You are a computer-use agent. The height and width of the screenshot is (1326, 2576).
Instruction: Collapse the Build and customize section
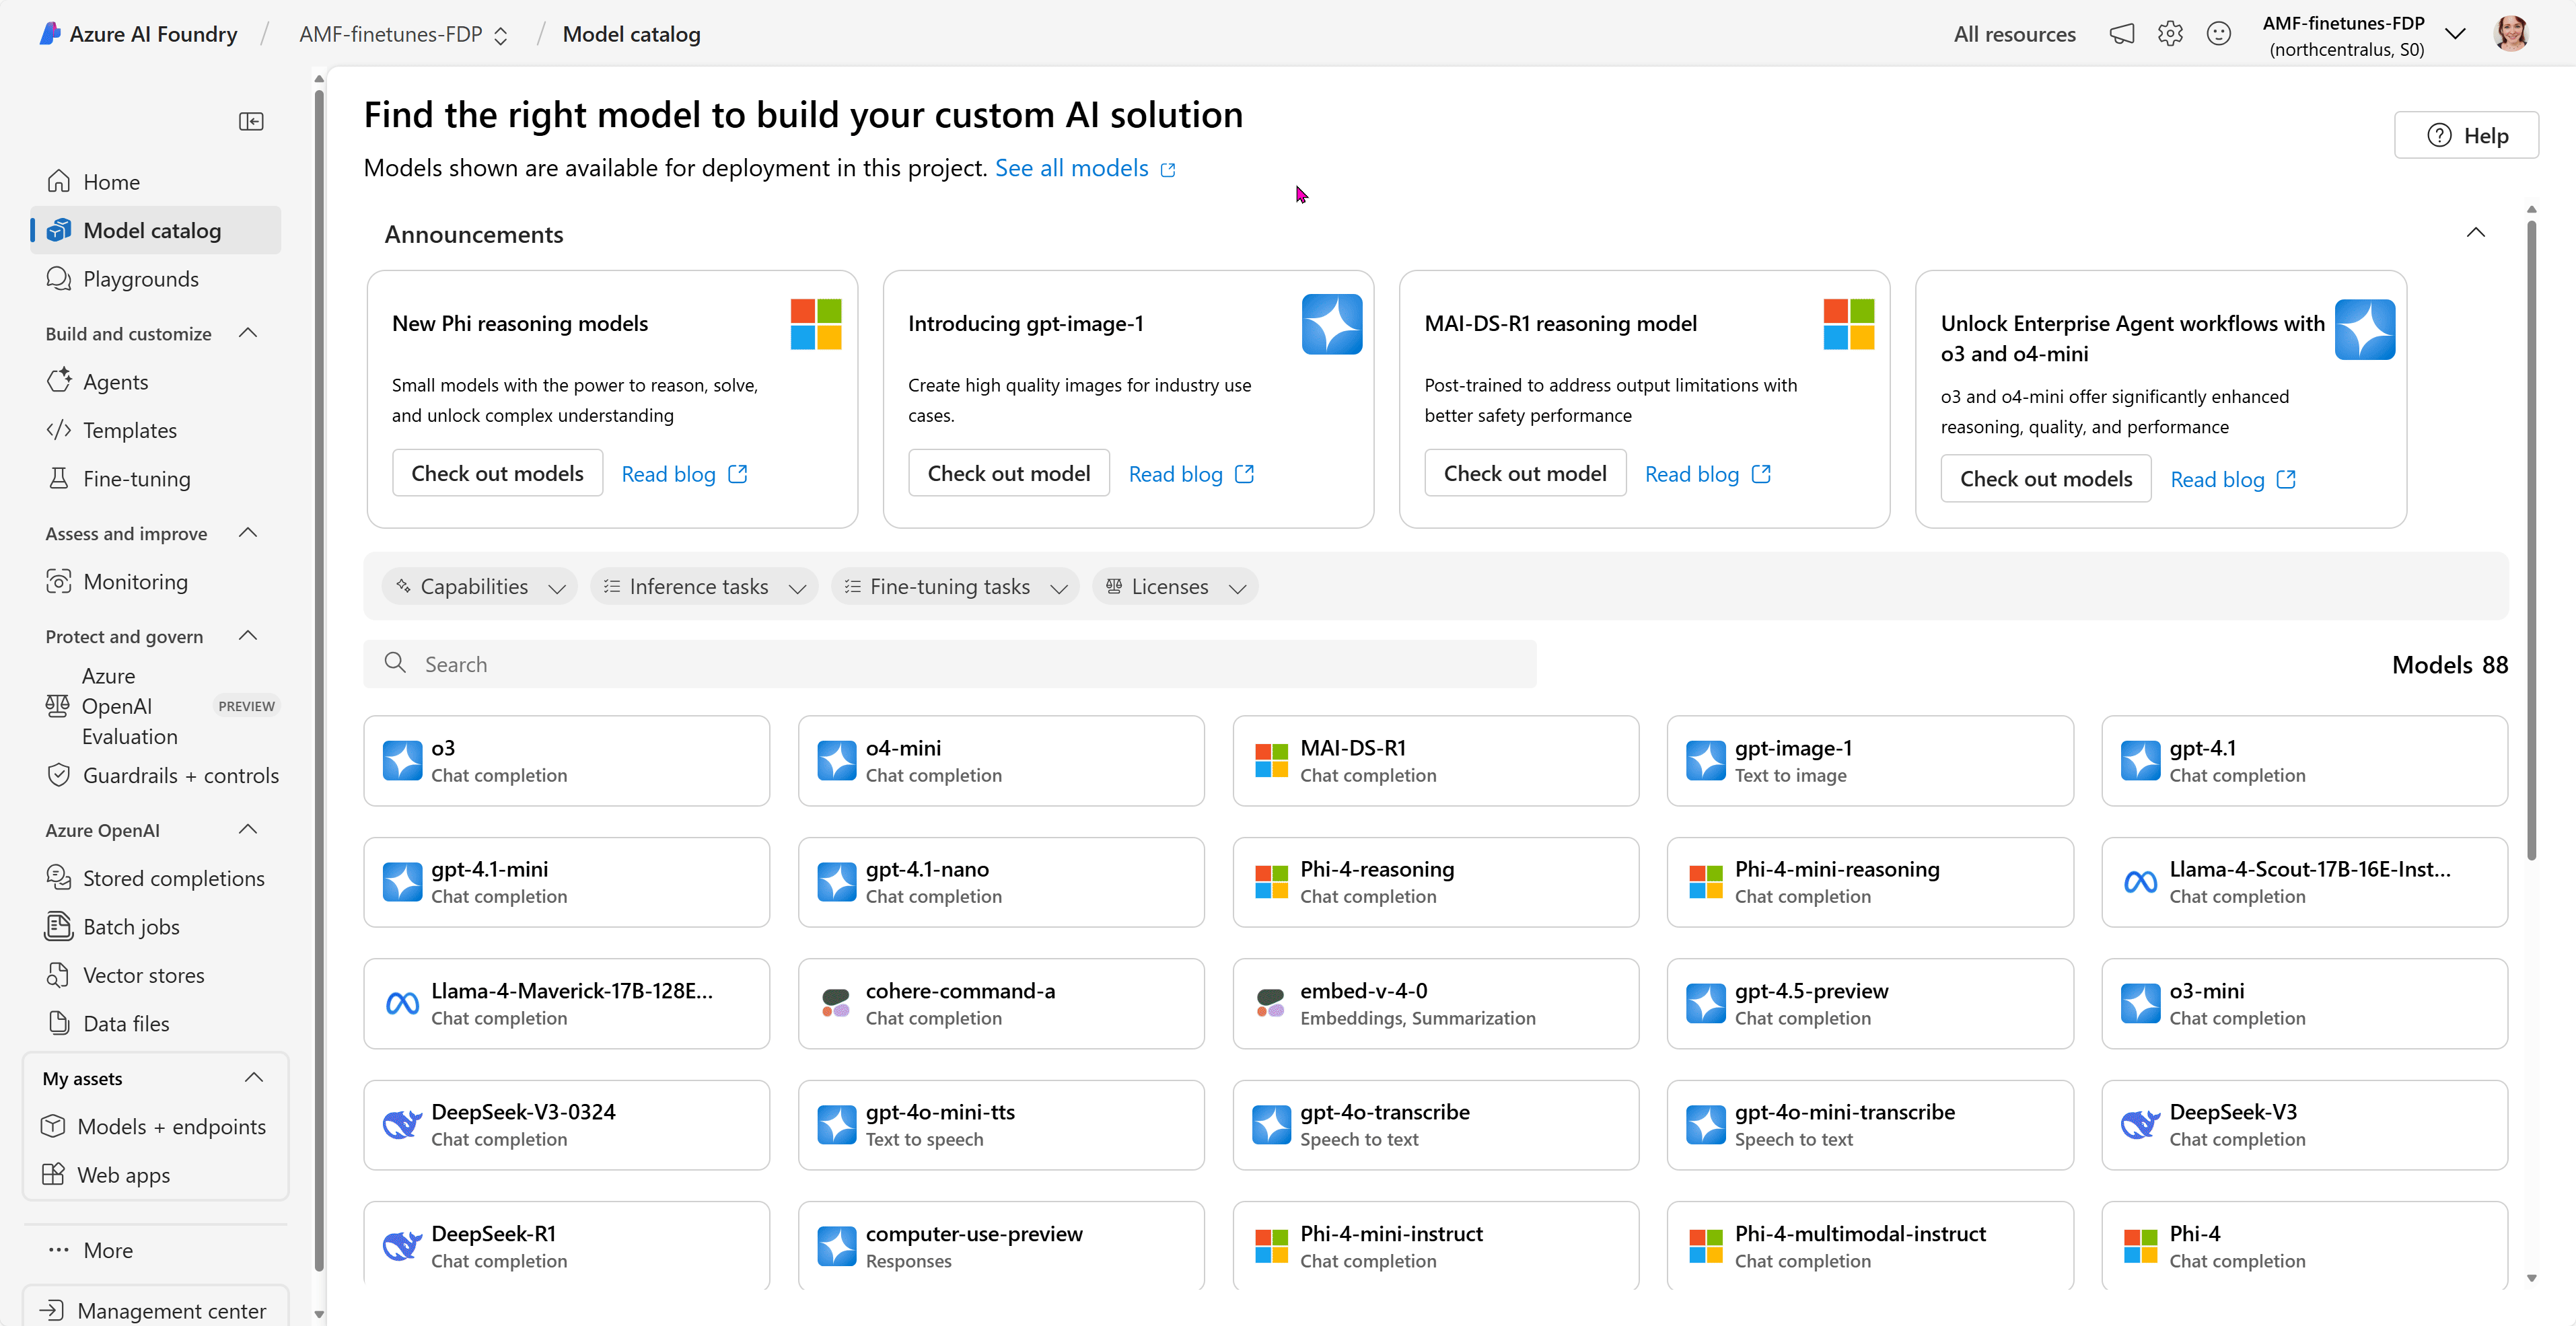[x=249, y=333]
